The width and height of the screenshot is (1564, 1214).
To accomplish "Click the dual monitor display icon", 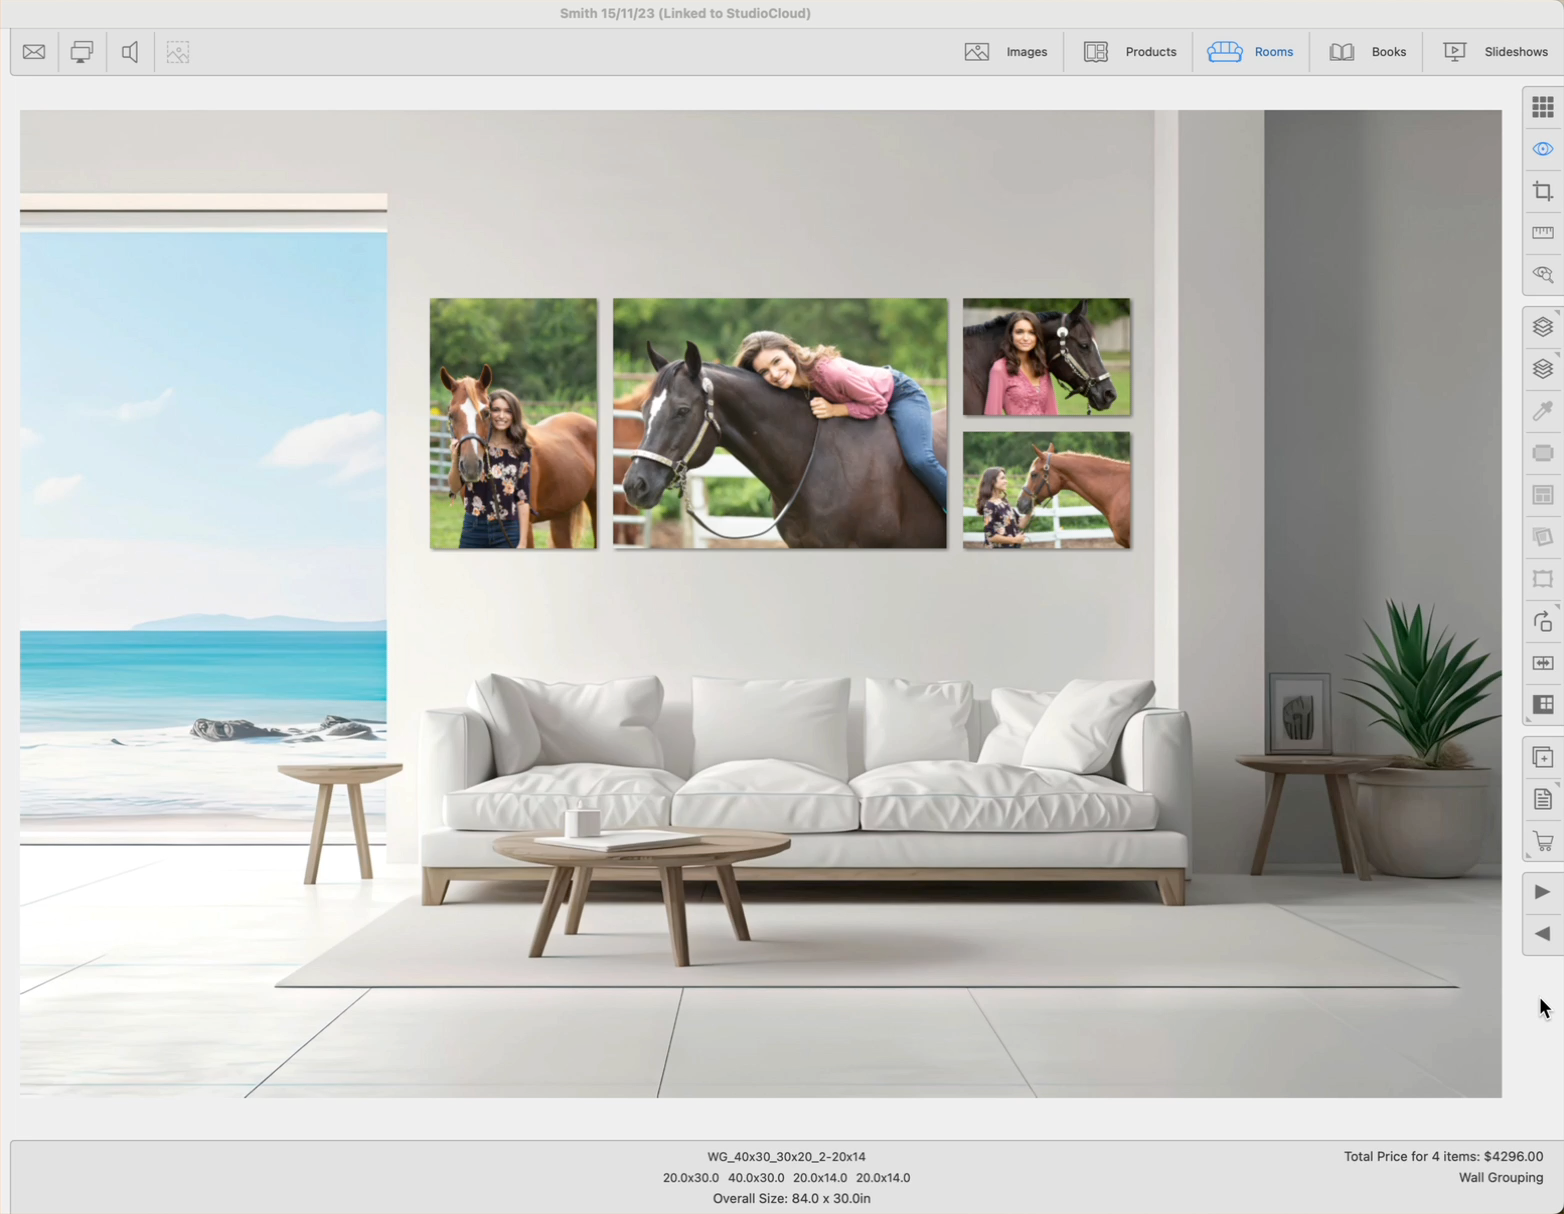I will (x=82, y=52).
